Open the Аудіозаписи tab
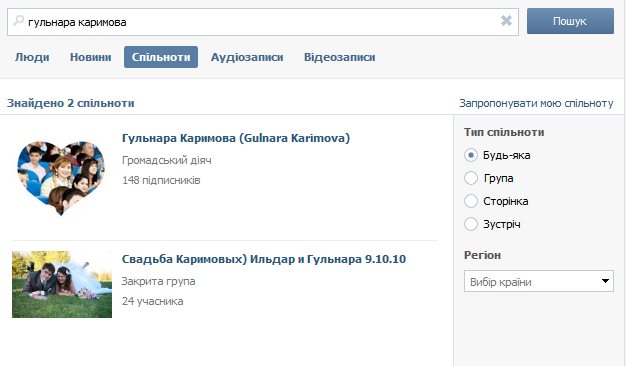 (x=247, y=57)
